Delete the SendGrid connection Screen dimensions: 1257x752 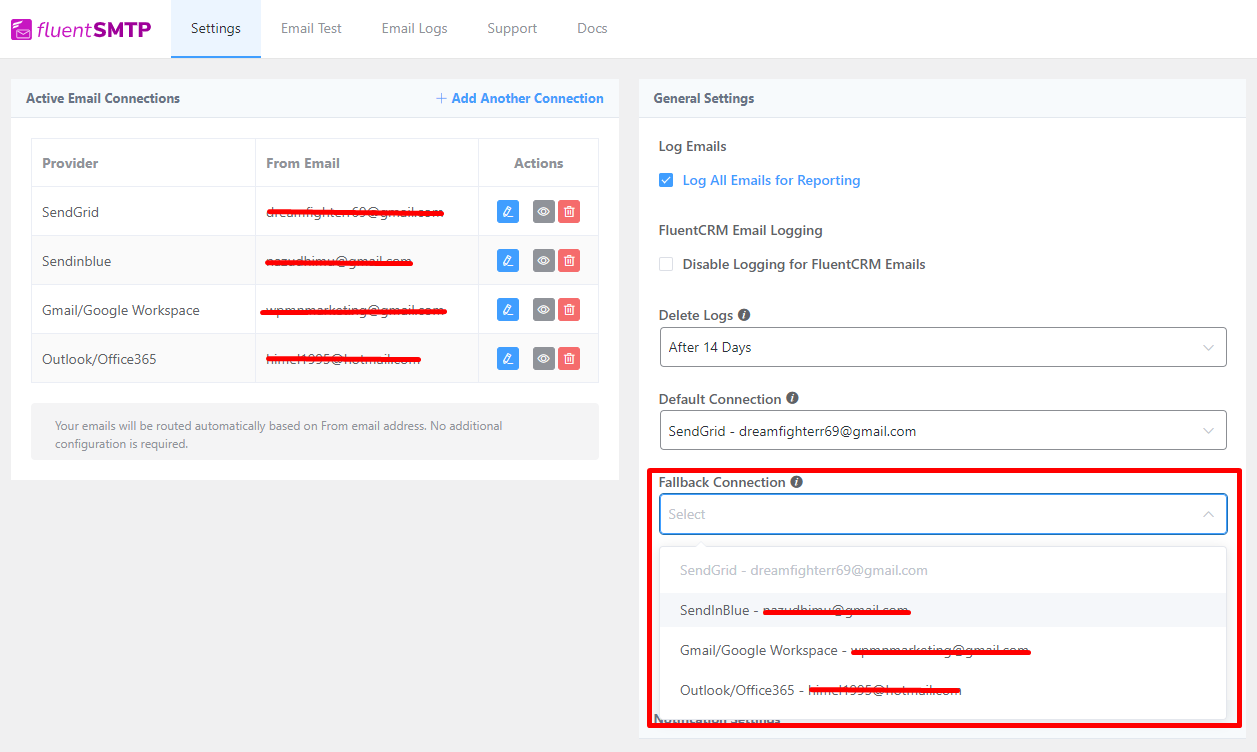point(569,211)
